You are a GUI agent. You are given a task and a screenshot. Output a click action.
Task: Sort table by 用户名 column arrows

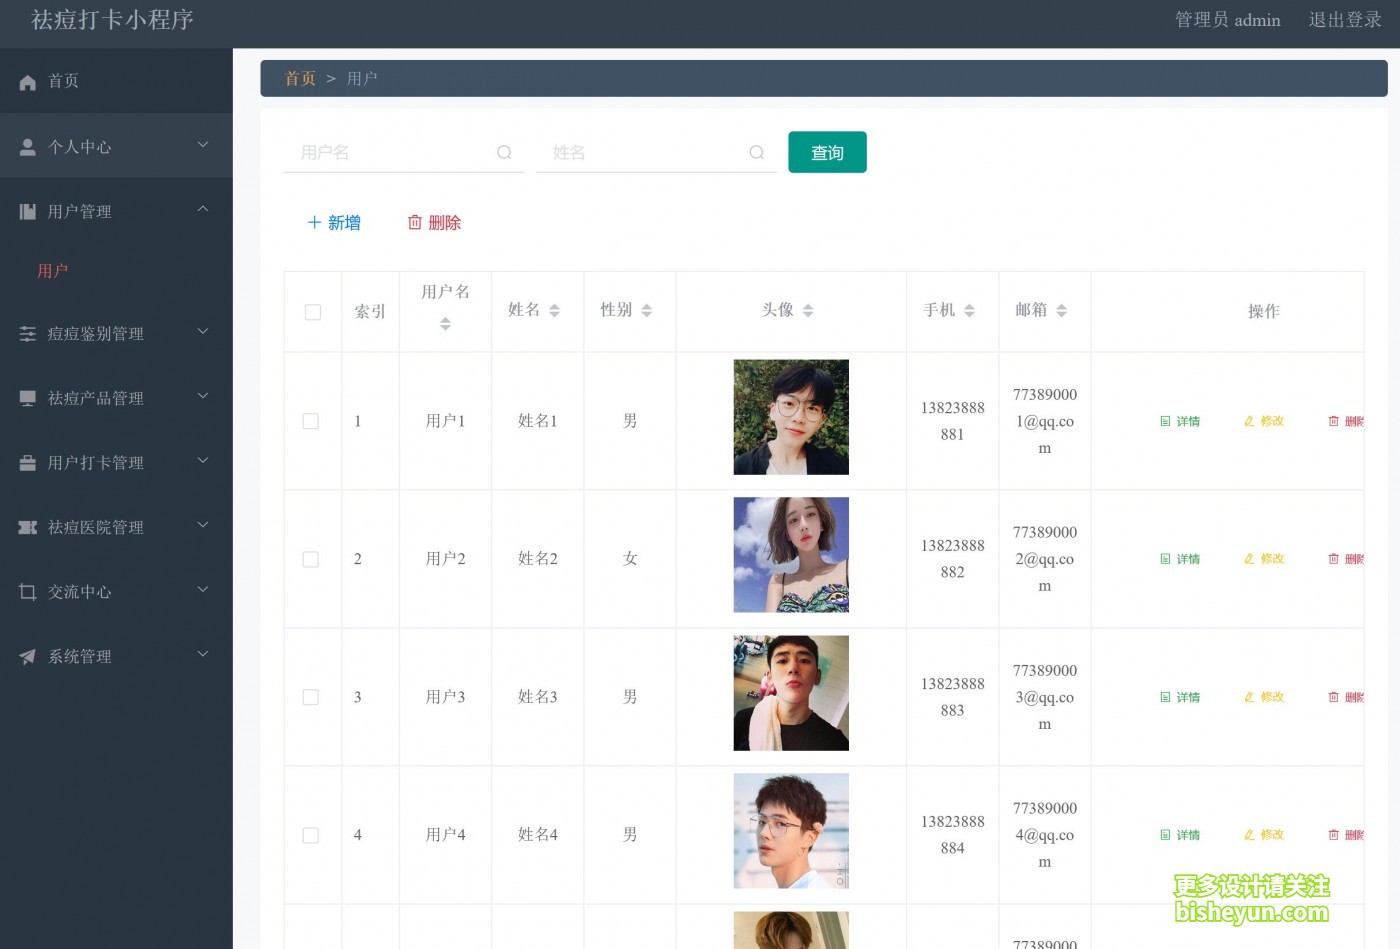point(445,324)
